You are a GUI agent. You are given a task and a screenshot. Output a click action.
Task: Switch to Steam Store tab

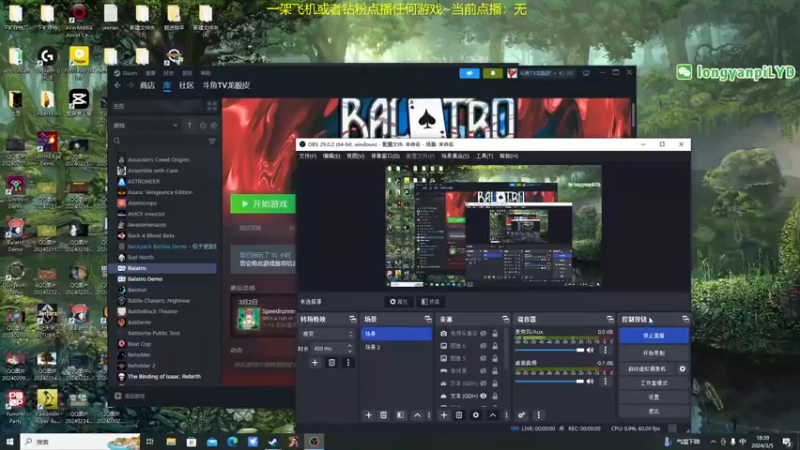[x=147, y=85]
